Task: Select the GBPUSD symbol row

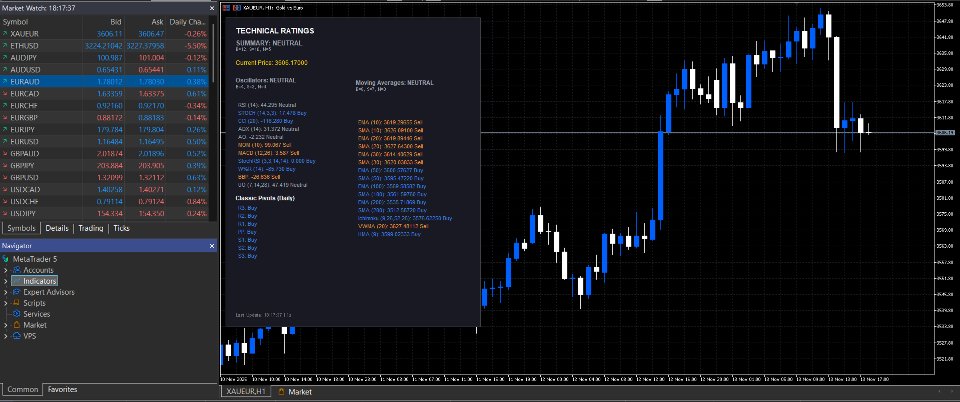Action: coord(105,177)
